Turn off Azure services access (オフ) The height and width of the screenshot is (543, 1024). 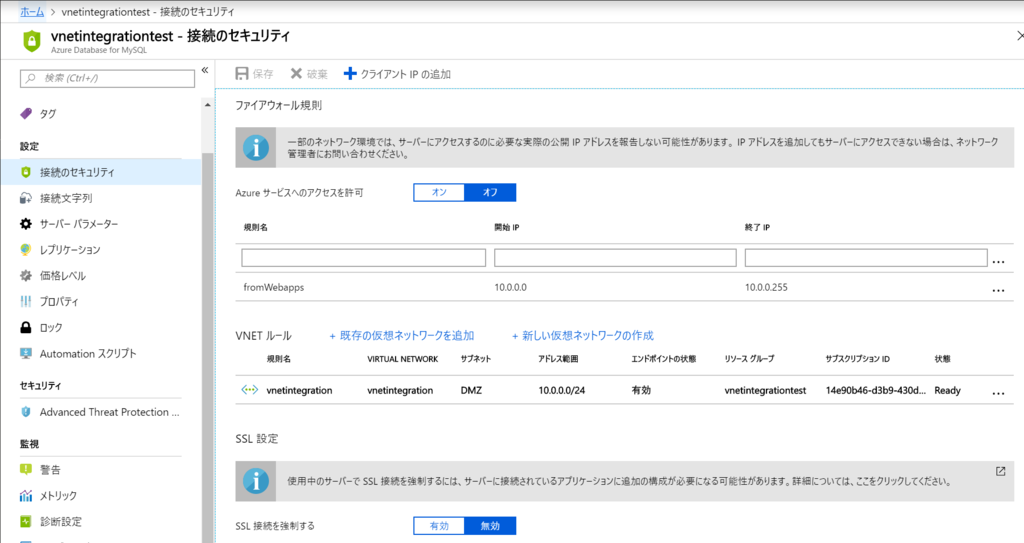point(490,192)
